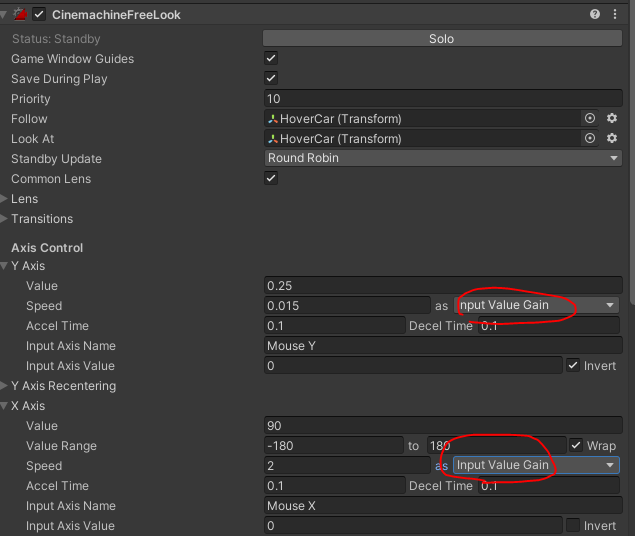Image resolution: width=635 pixels, height=536 pixels.
Task: Click the CinemachineFreeLook title text
Action: tap(116, 15)
